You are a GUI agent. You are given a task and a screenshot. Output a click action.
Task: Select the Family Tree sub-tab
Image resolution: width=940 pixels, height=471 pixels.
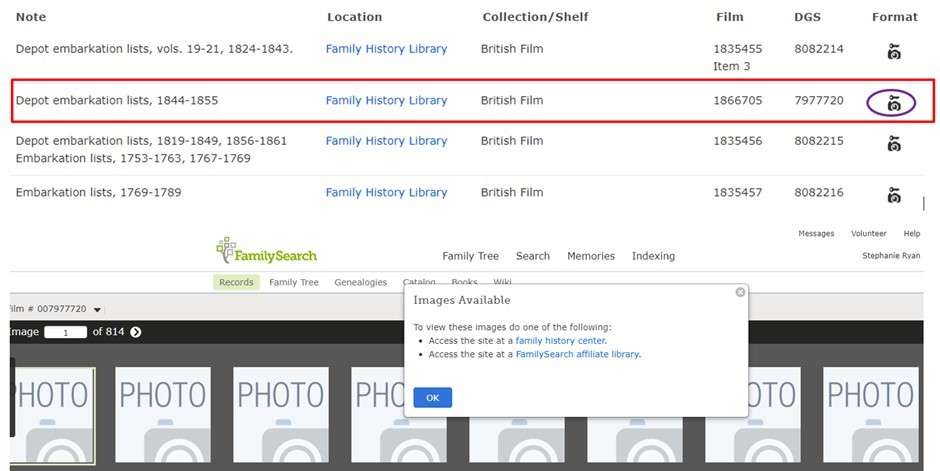[294, 282]
